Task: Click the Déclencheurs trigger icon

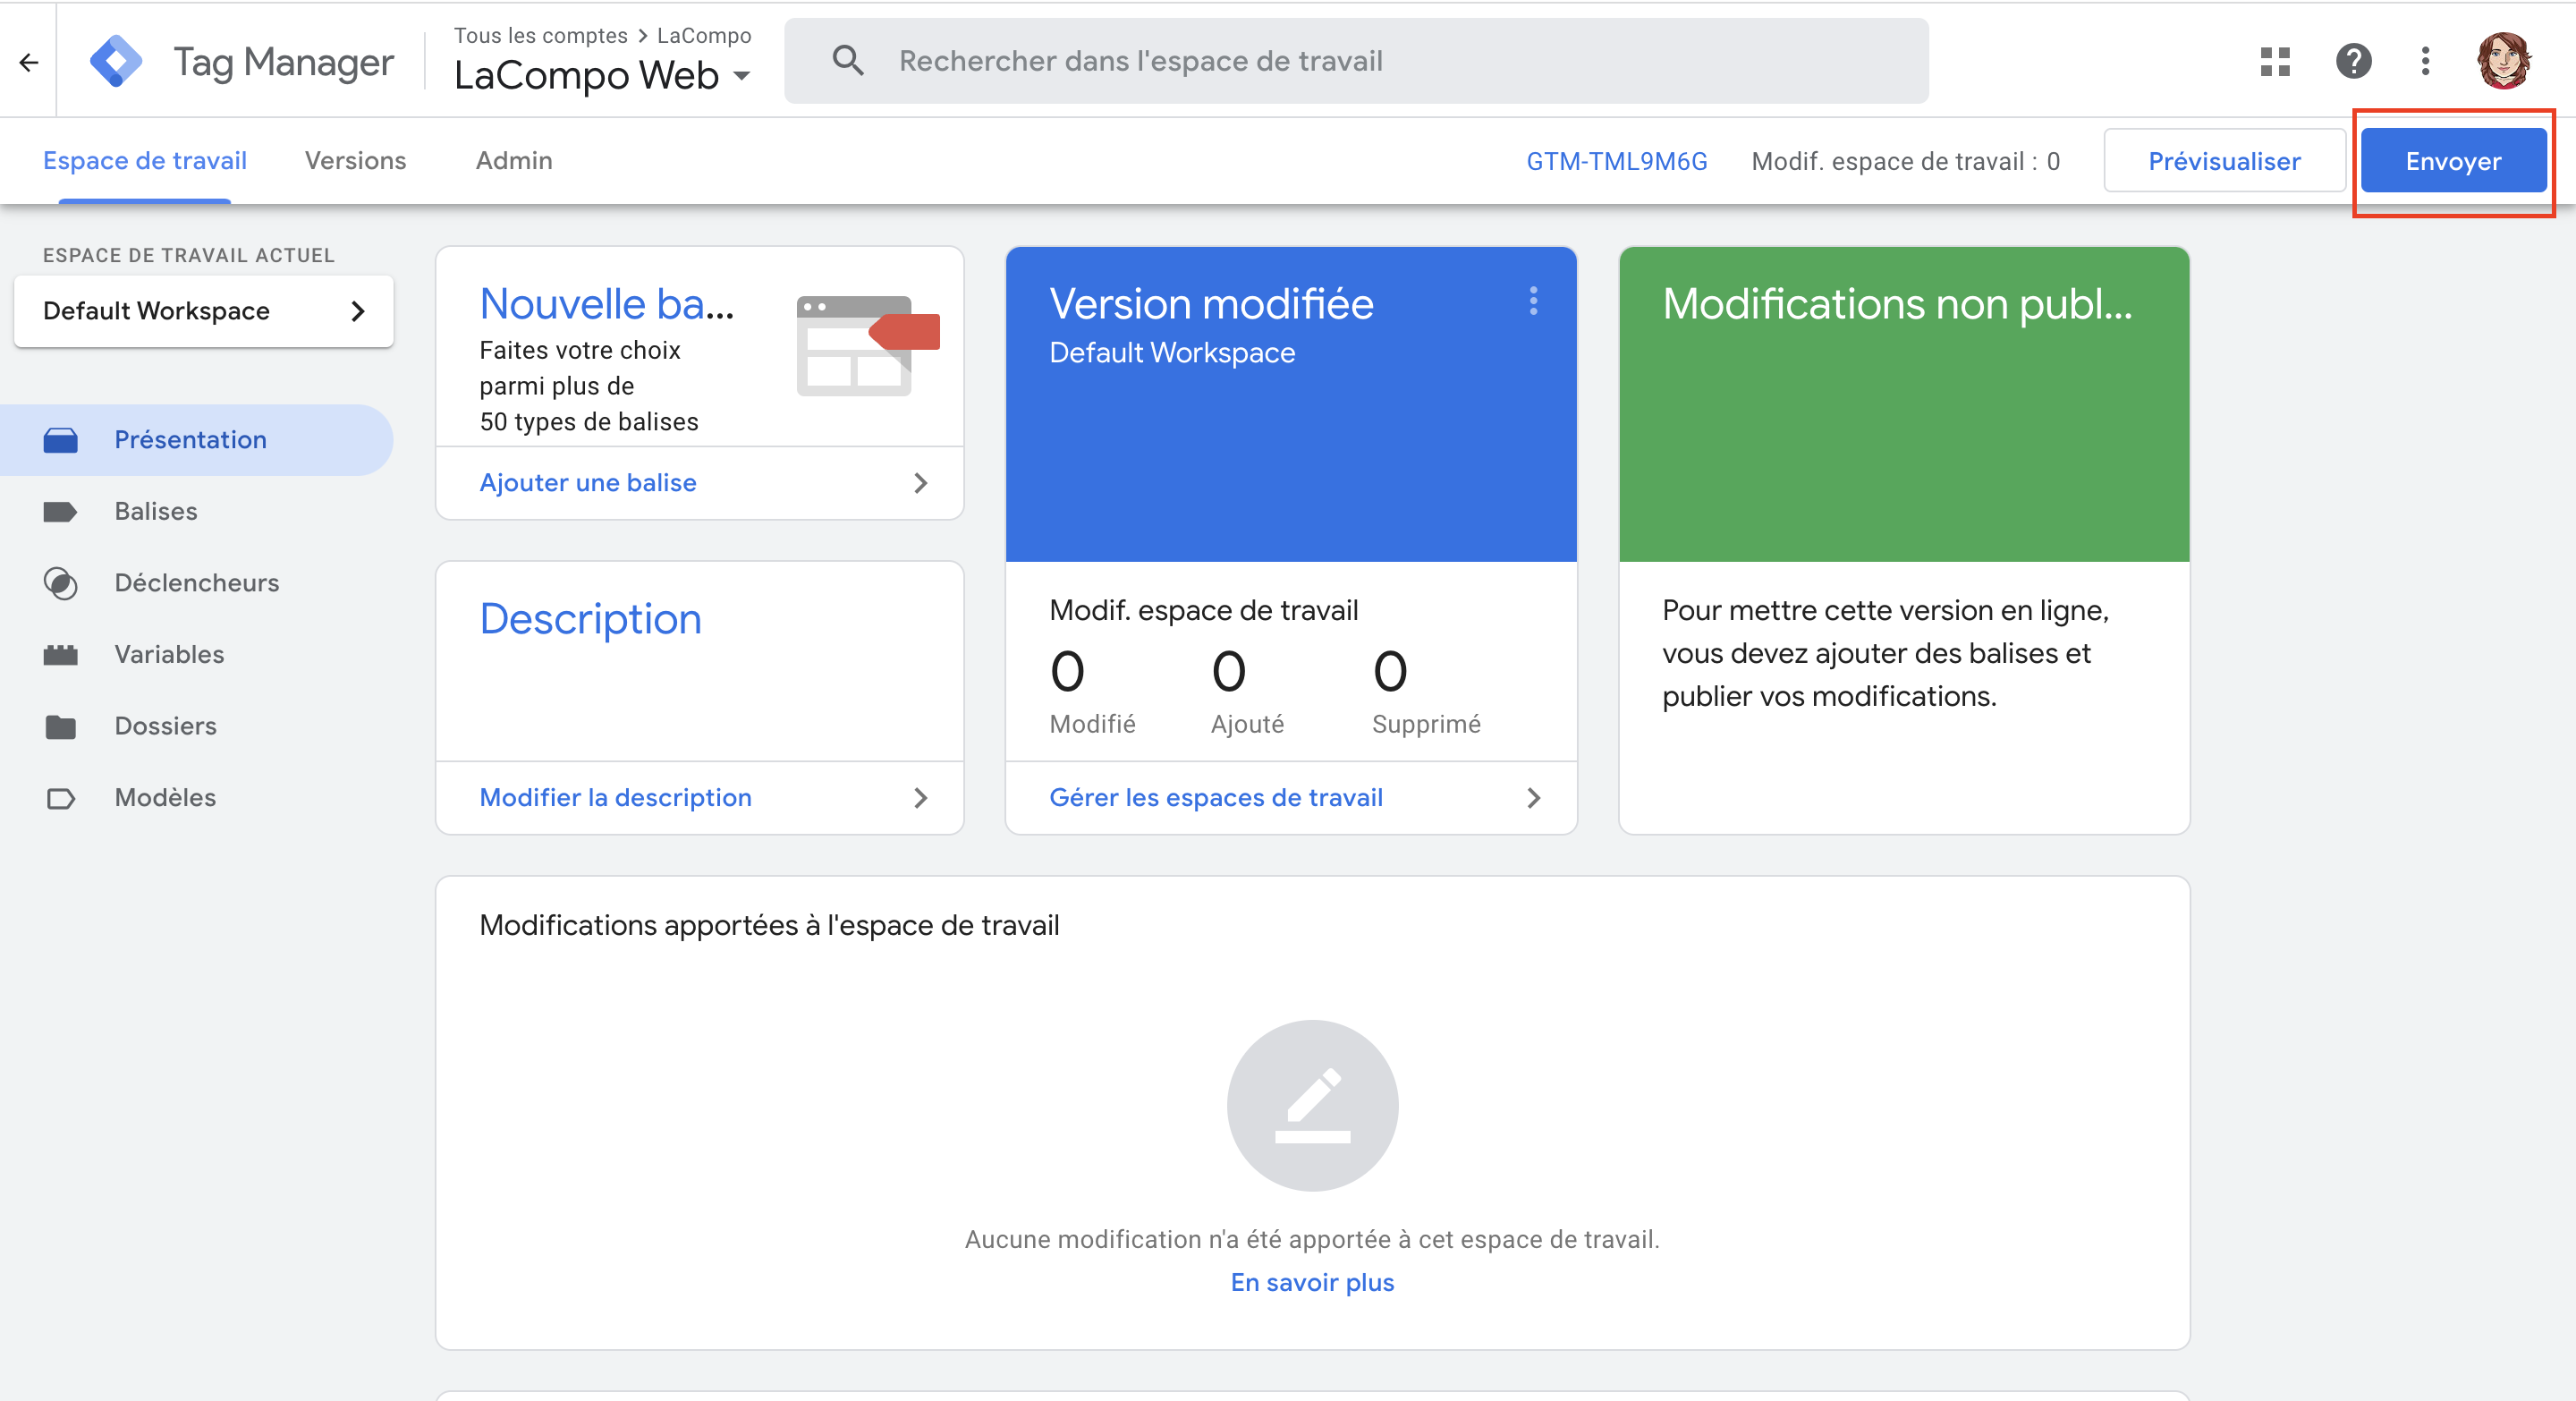Action: [x=61, y=583]
